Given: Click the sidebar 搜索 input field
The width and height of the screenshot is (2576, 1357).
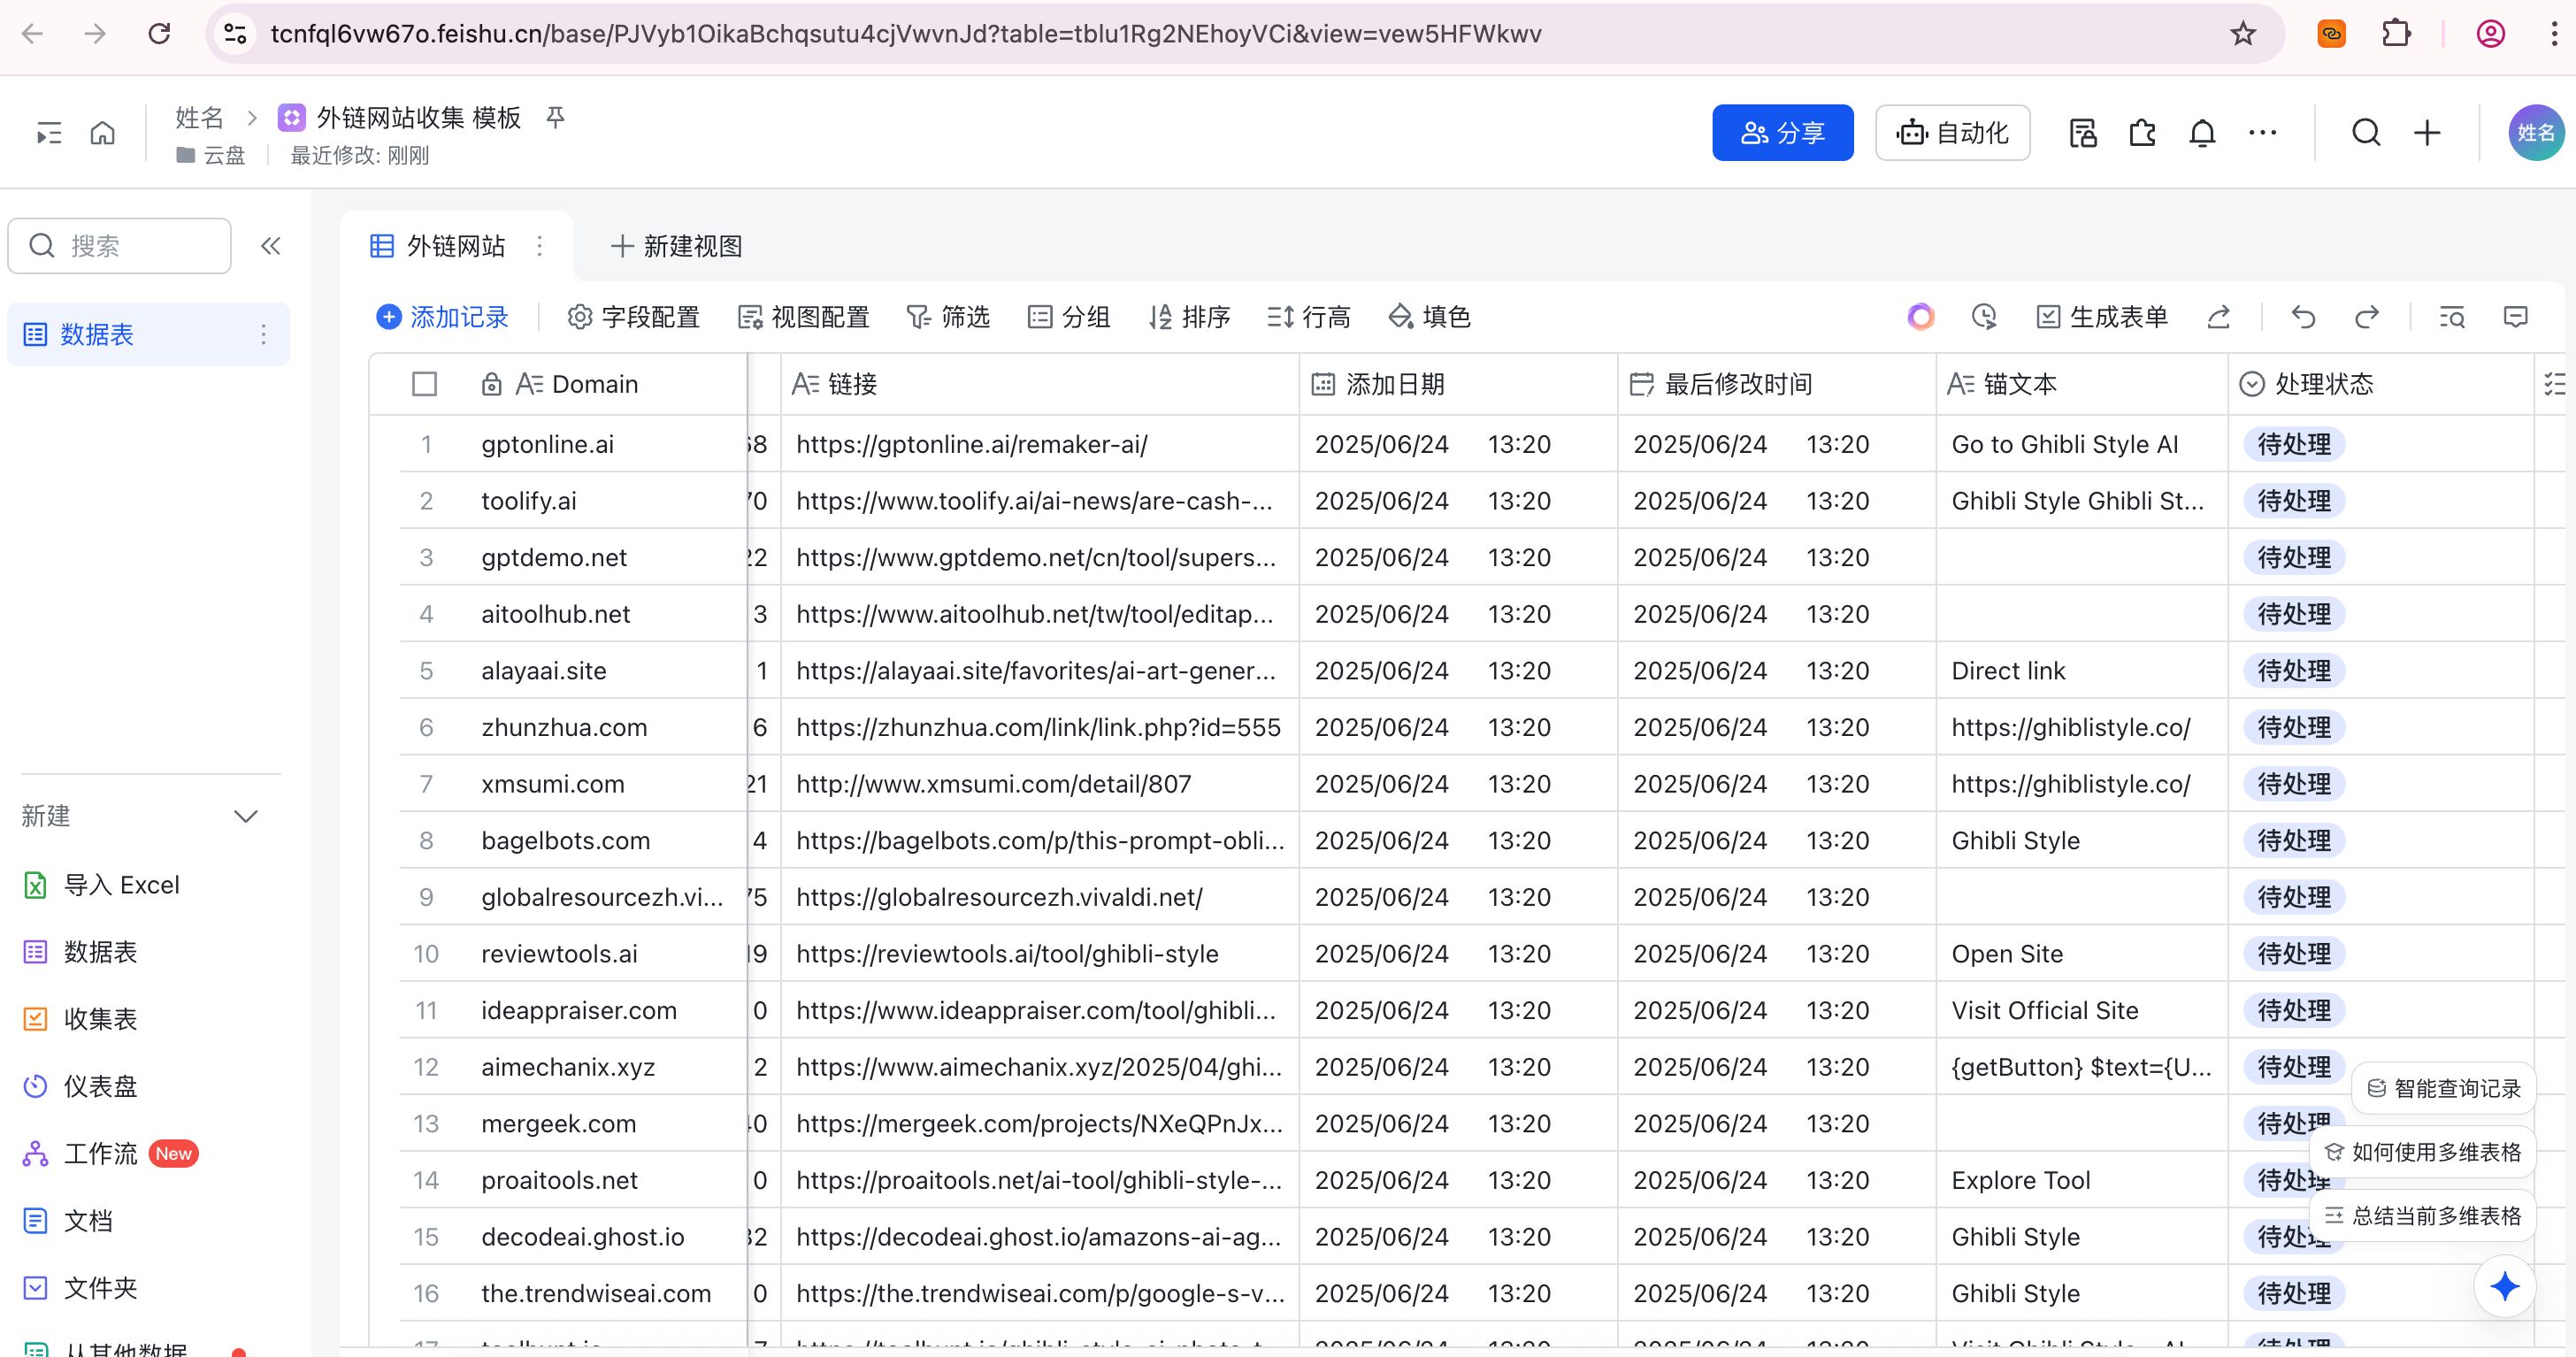Looking at the screenshot, I should [119, 246].
